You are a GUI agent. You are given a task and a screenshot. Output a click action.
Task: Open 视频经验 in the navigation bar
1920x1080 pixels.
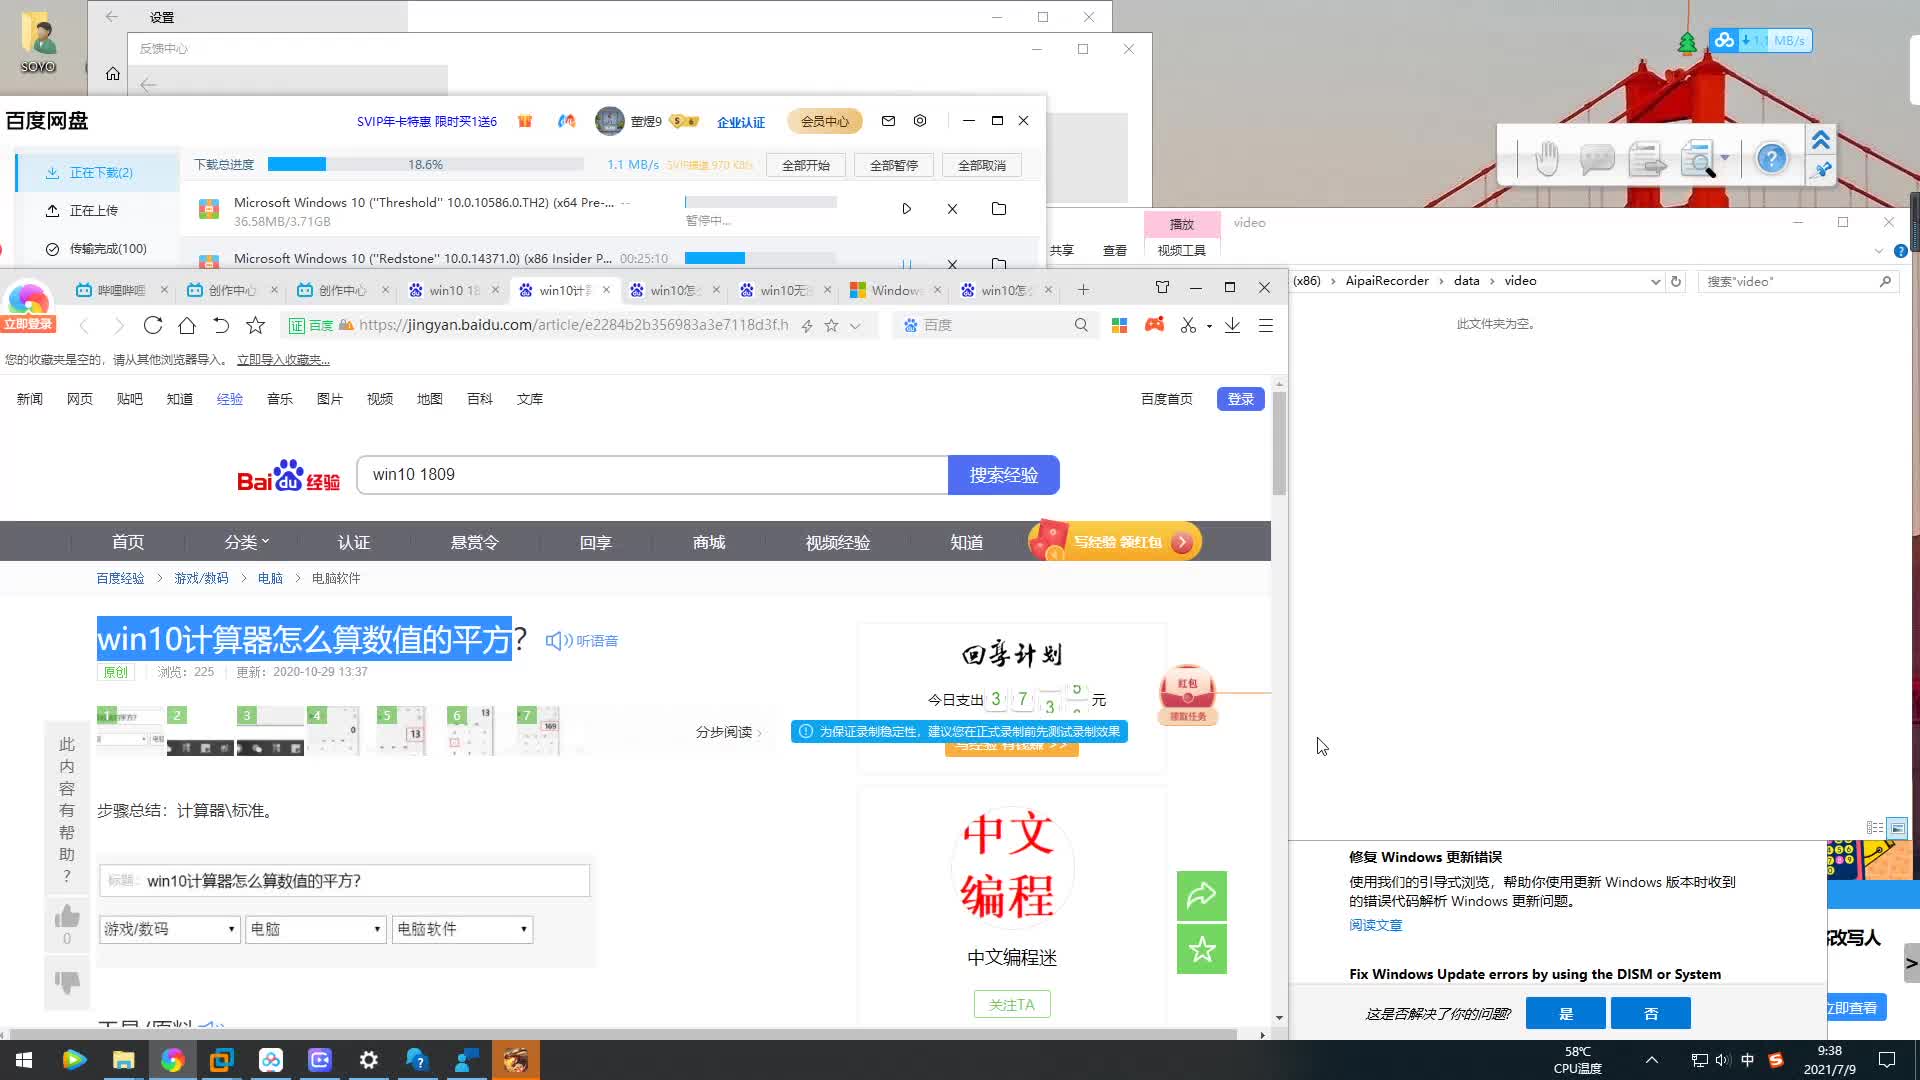(x=837, y=542)
